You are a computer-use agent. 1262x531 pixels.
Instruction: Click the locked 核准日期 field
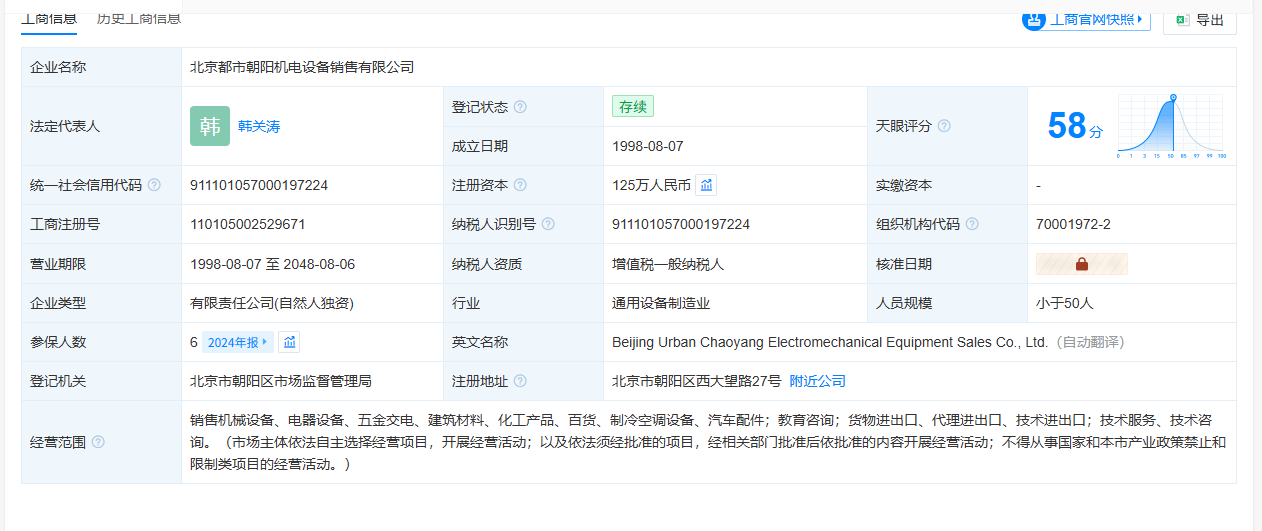pos(1081,264)
